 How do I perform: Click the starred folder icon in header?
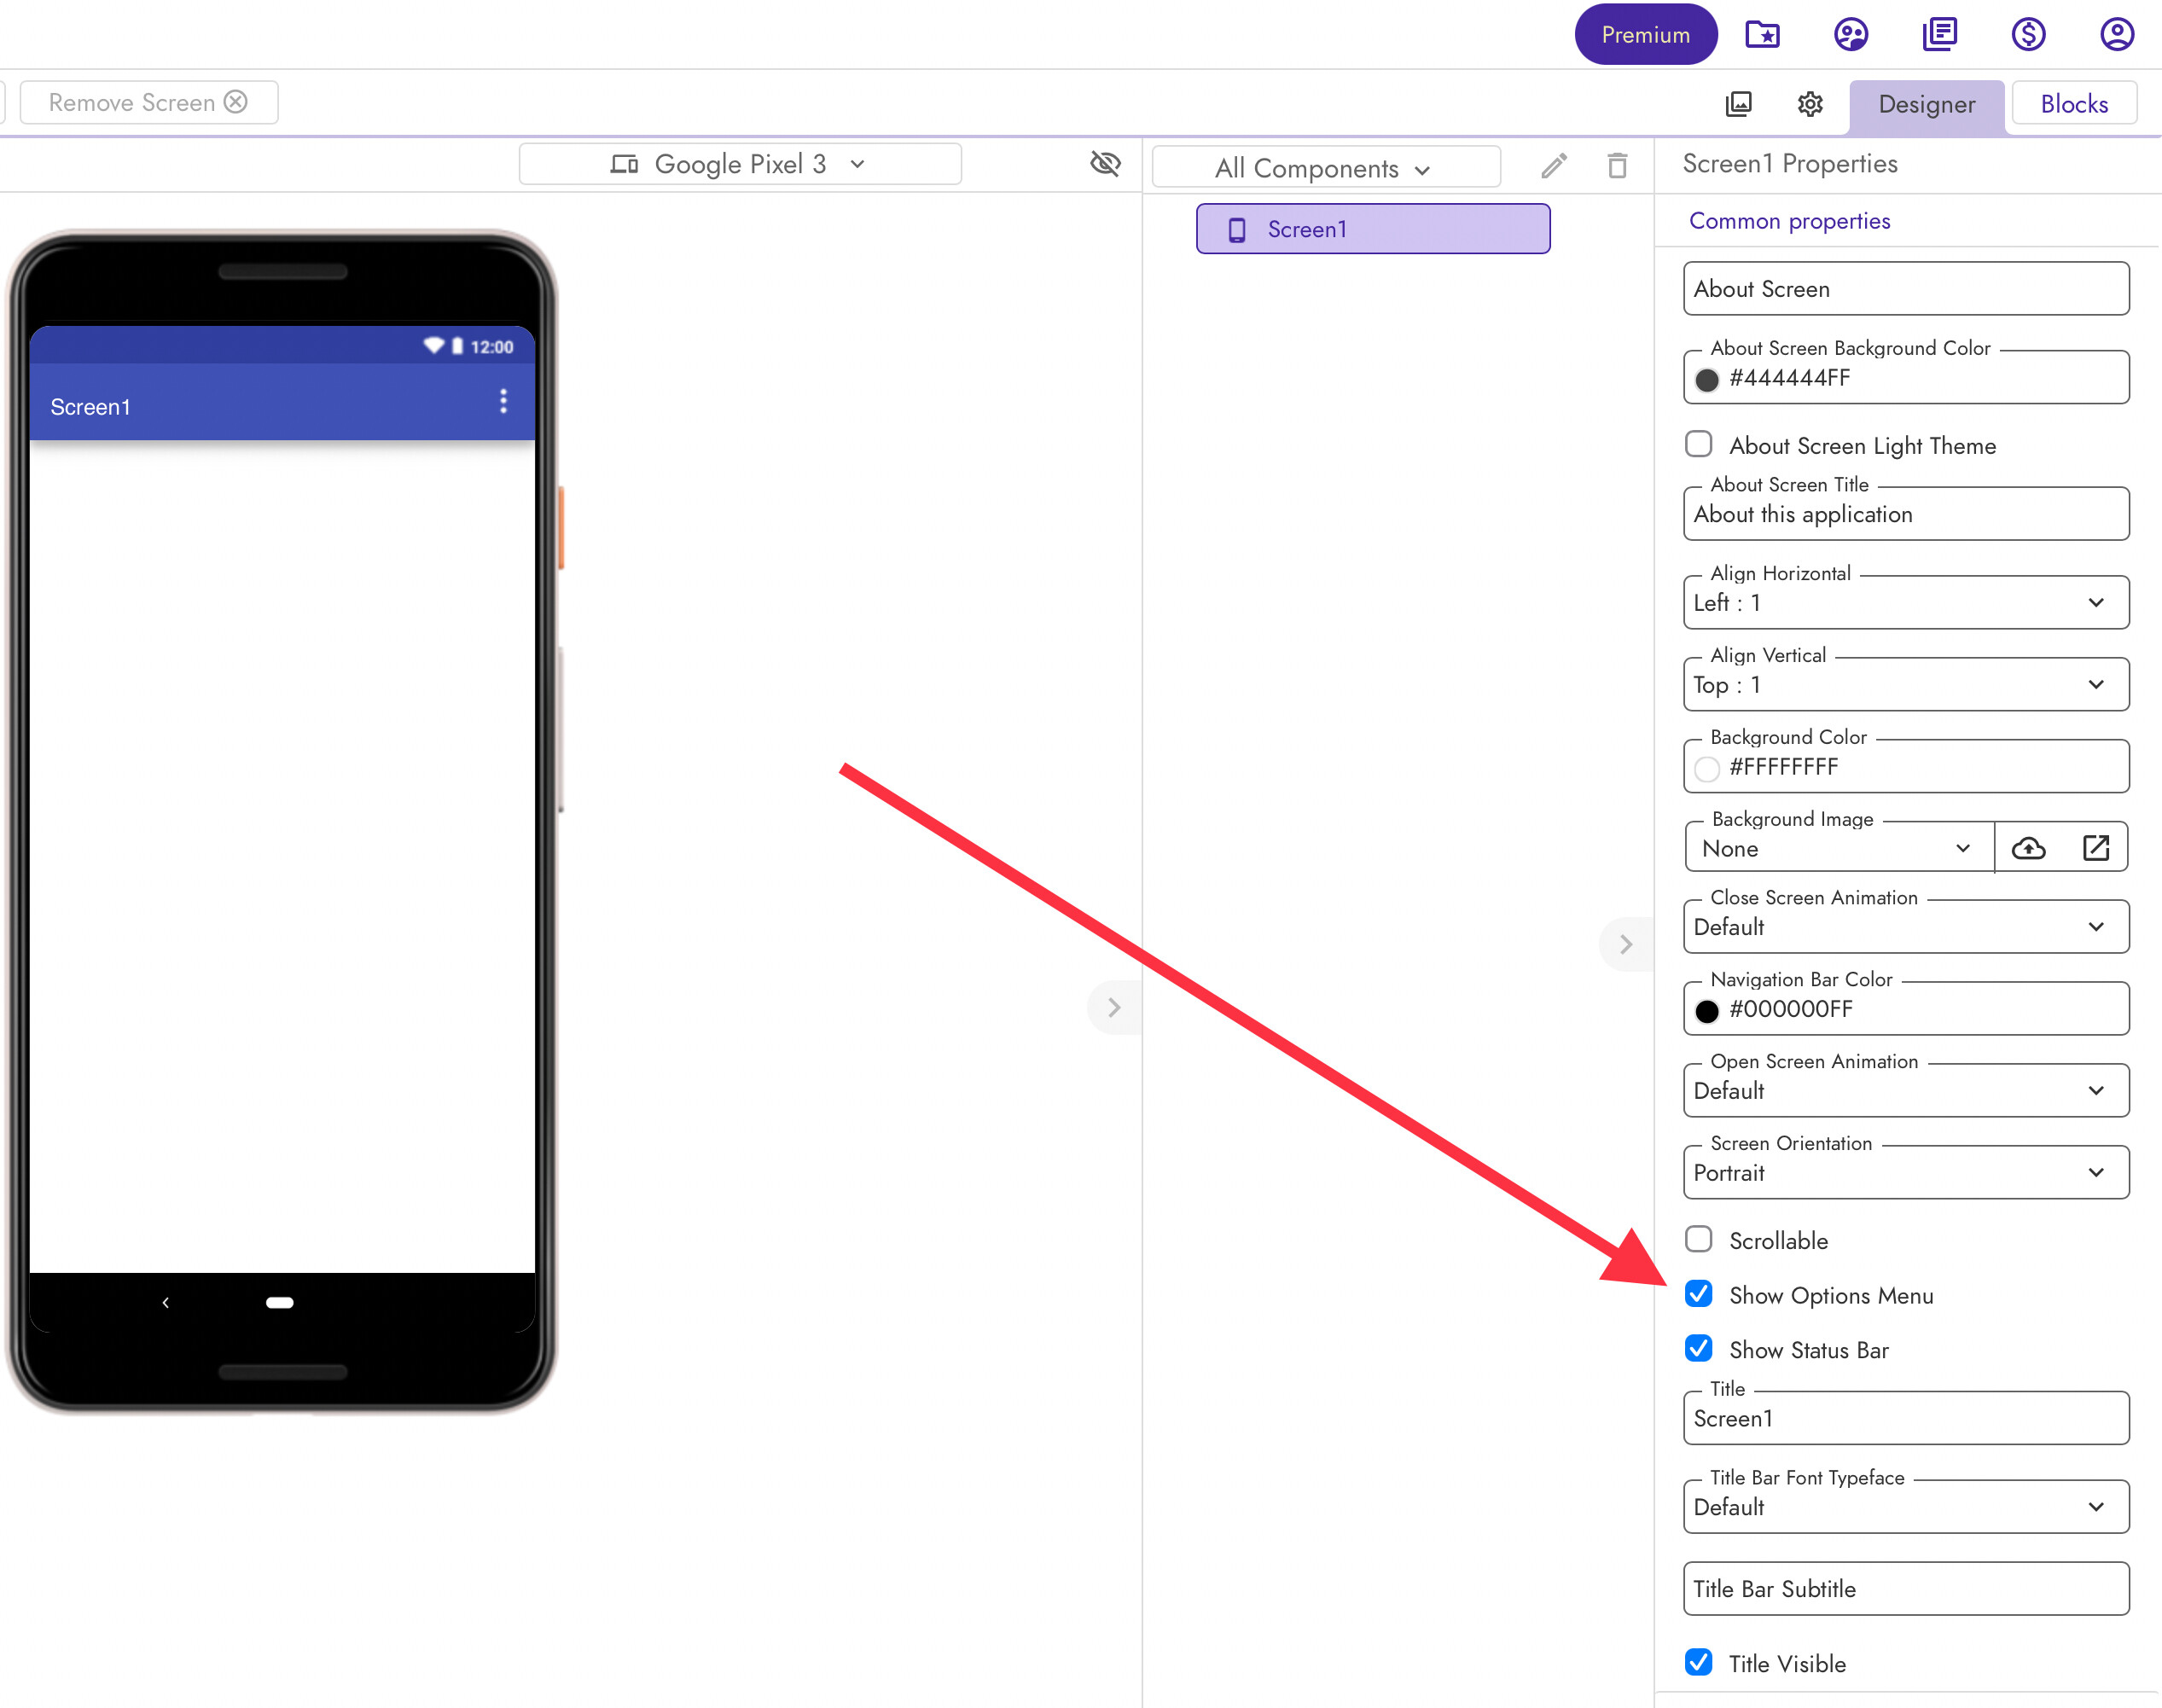(1762, 35)
